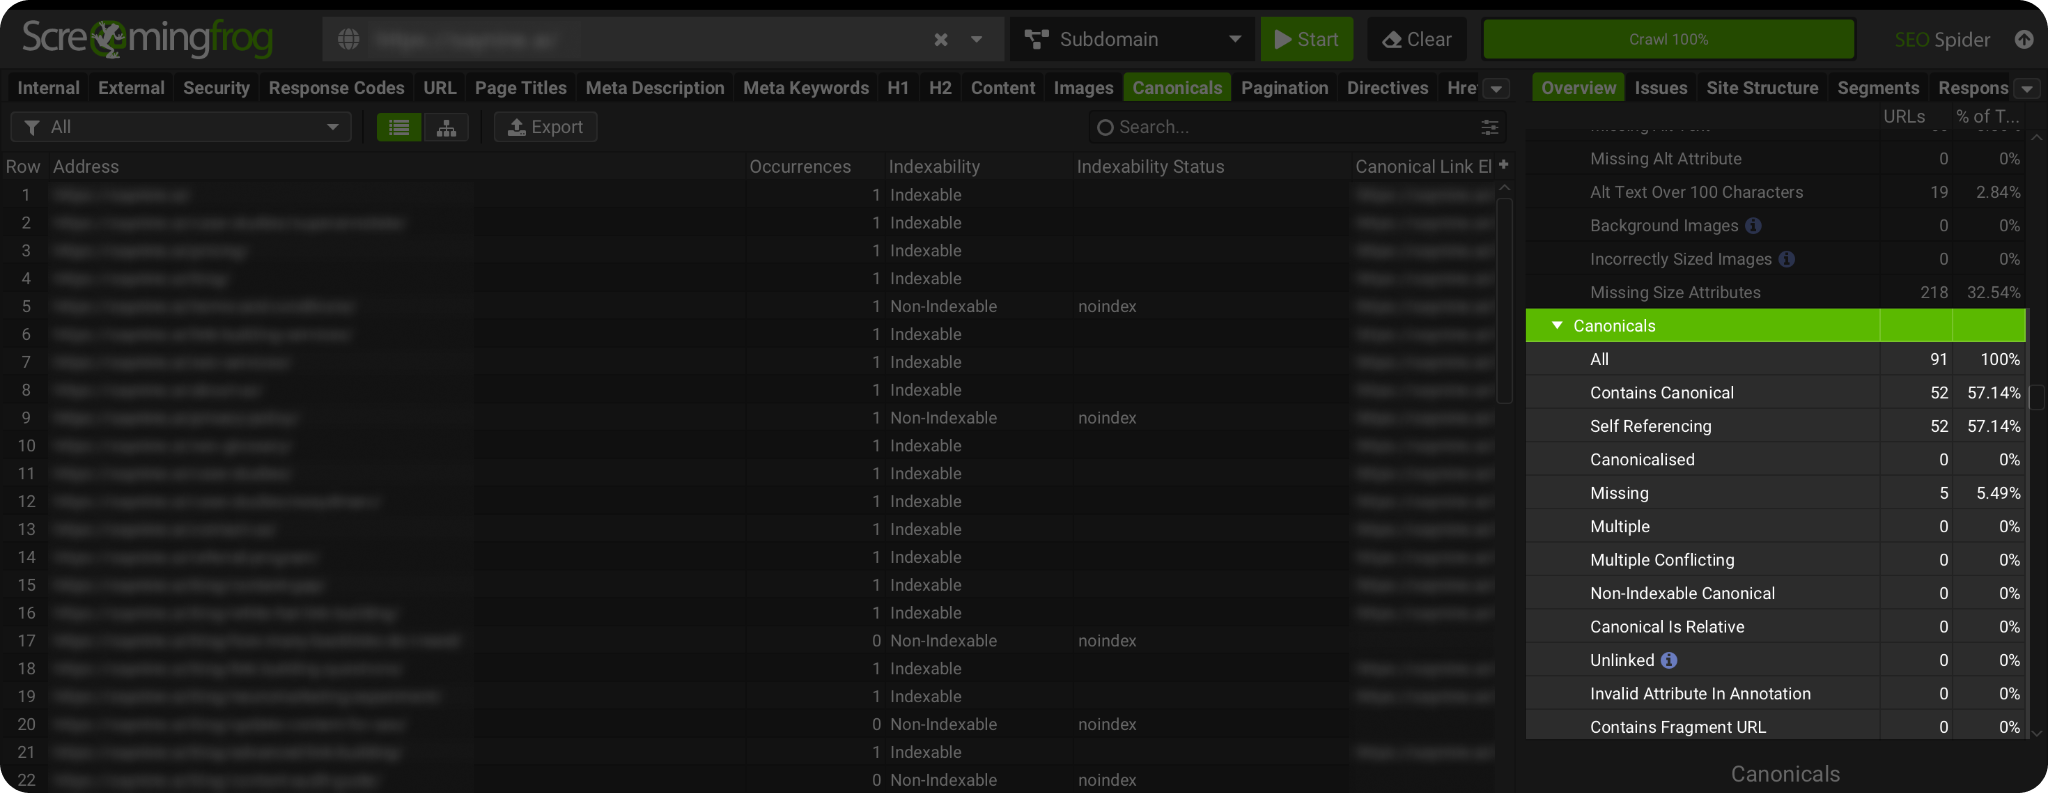2048x793 pixels.
Task: Click info icon beside Incorrectly Sized Images
Action: [1787, 259]
